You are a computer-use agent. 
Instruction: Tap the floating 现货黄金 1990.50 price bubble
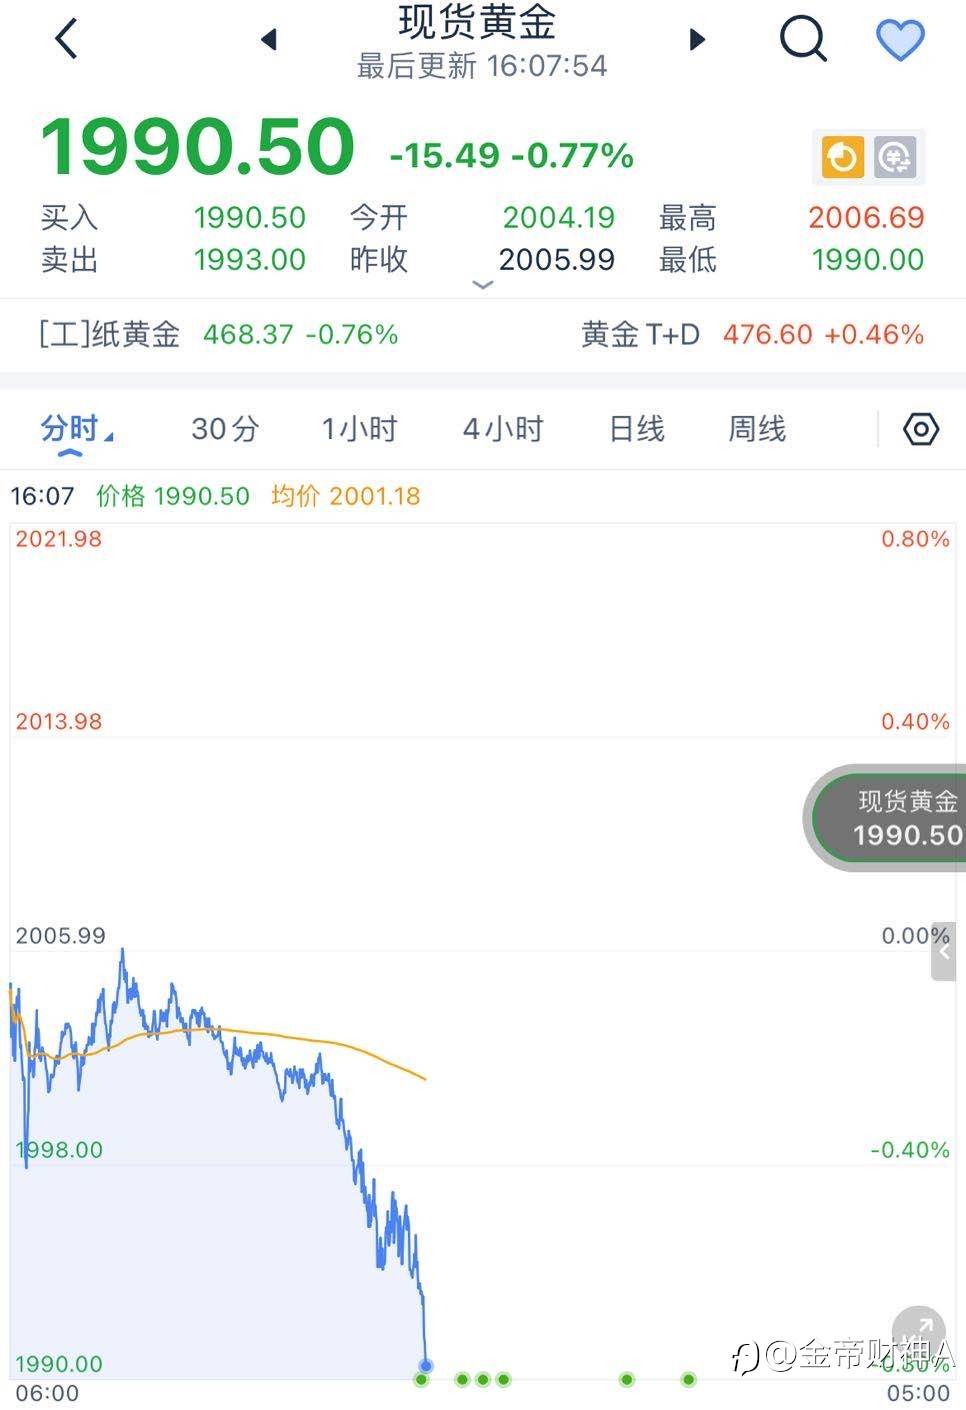click(888, 818)
